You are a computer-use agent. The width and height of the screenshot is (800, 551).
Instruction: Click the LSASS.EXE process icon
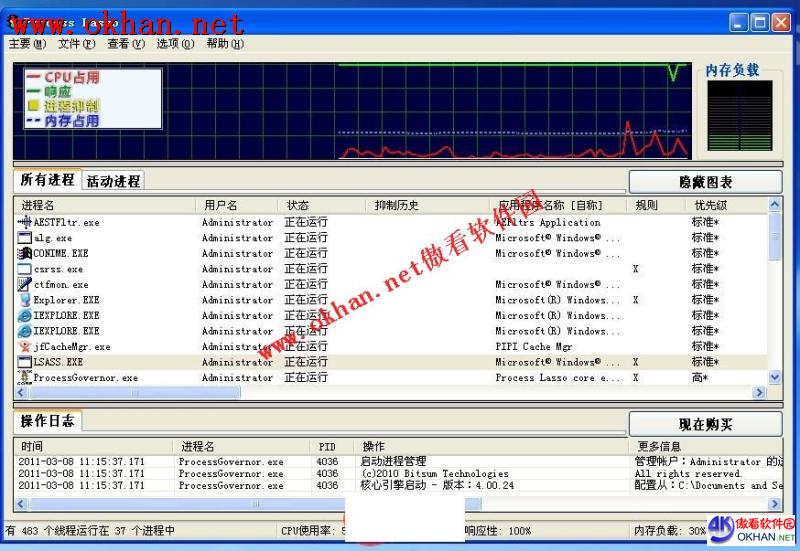point(24,362)
